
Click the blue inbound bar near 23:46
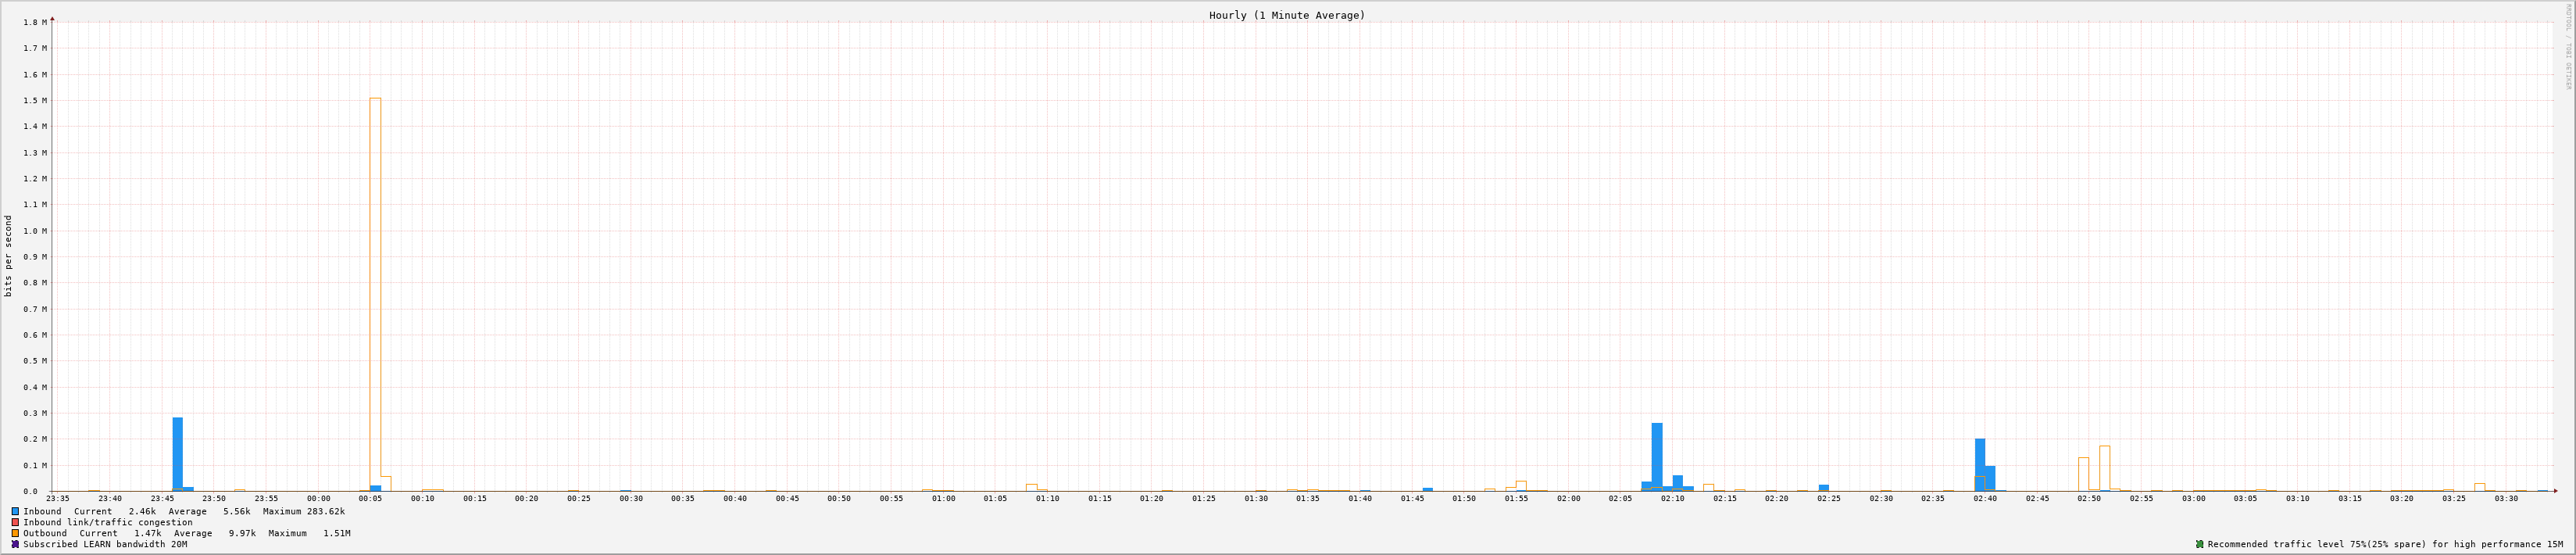pyautogui.click(x=177, y=453)
